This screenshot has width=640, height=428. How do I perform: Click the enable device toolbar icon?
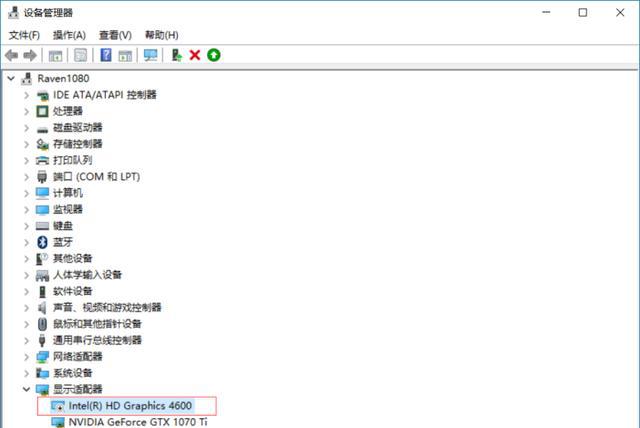(x=176, y=55)
